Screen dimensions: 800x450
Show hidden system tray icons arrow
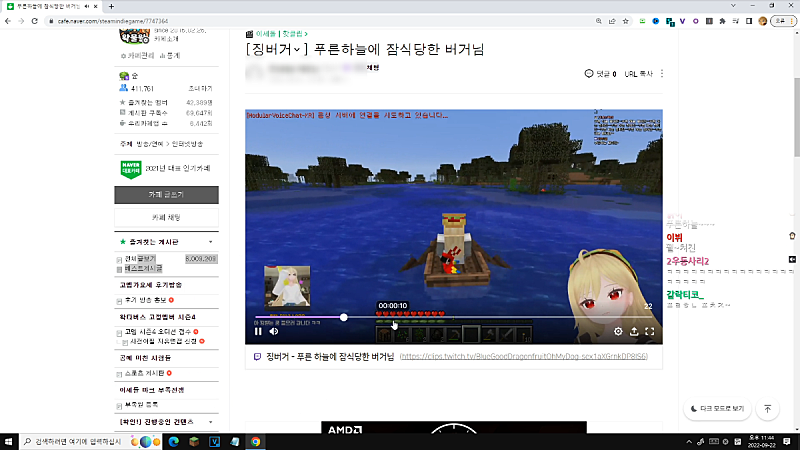click(x=689, y=441)
